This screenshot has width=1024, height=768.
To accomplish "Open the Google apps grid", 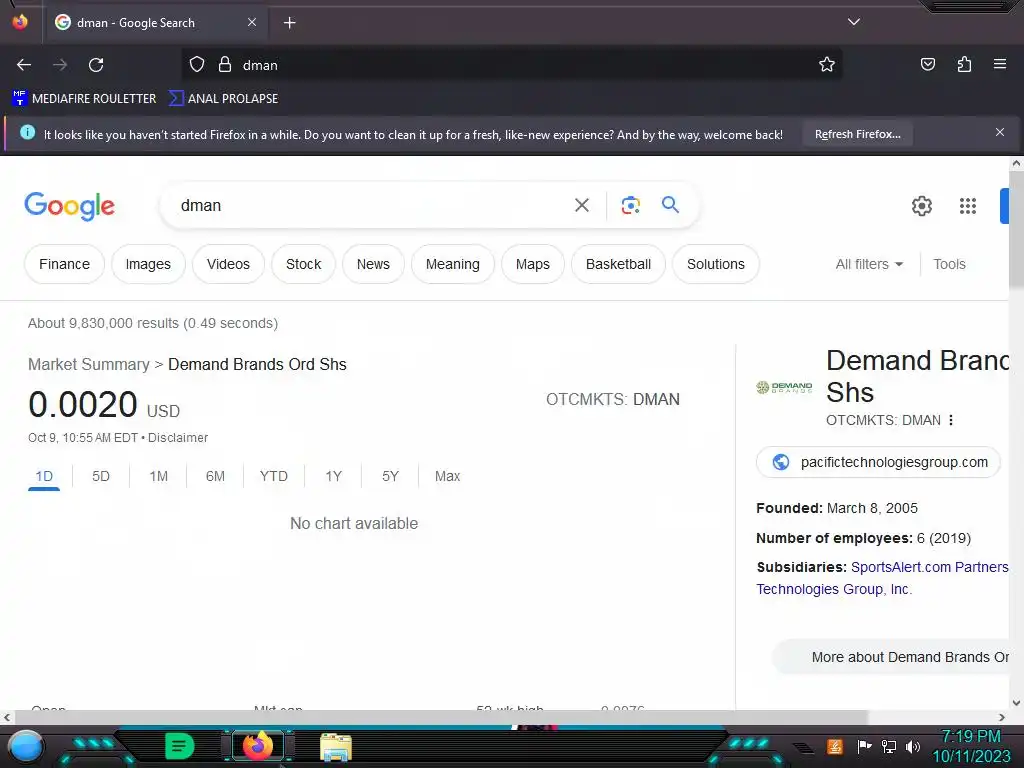I will (967, 206).
